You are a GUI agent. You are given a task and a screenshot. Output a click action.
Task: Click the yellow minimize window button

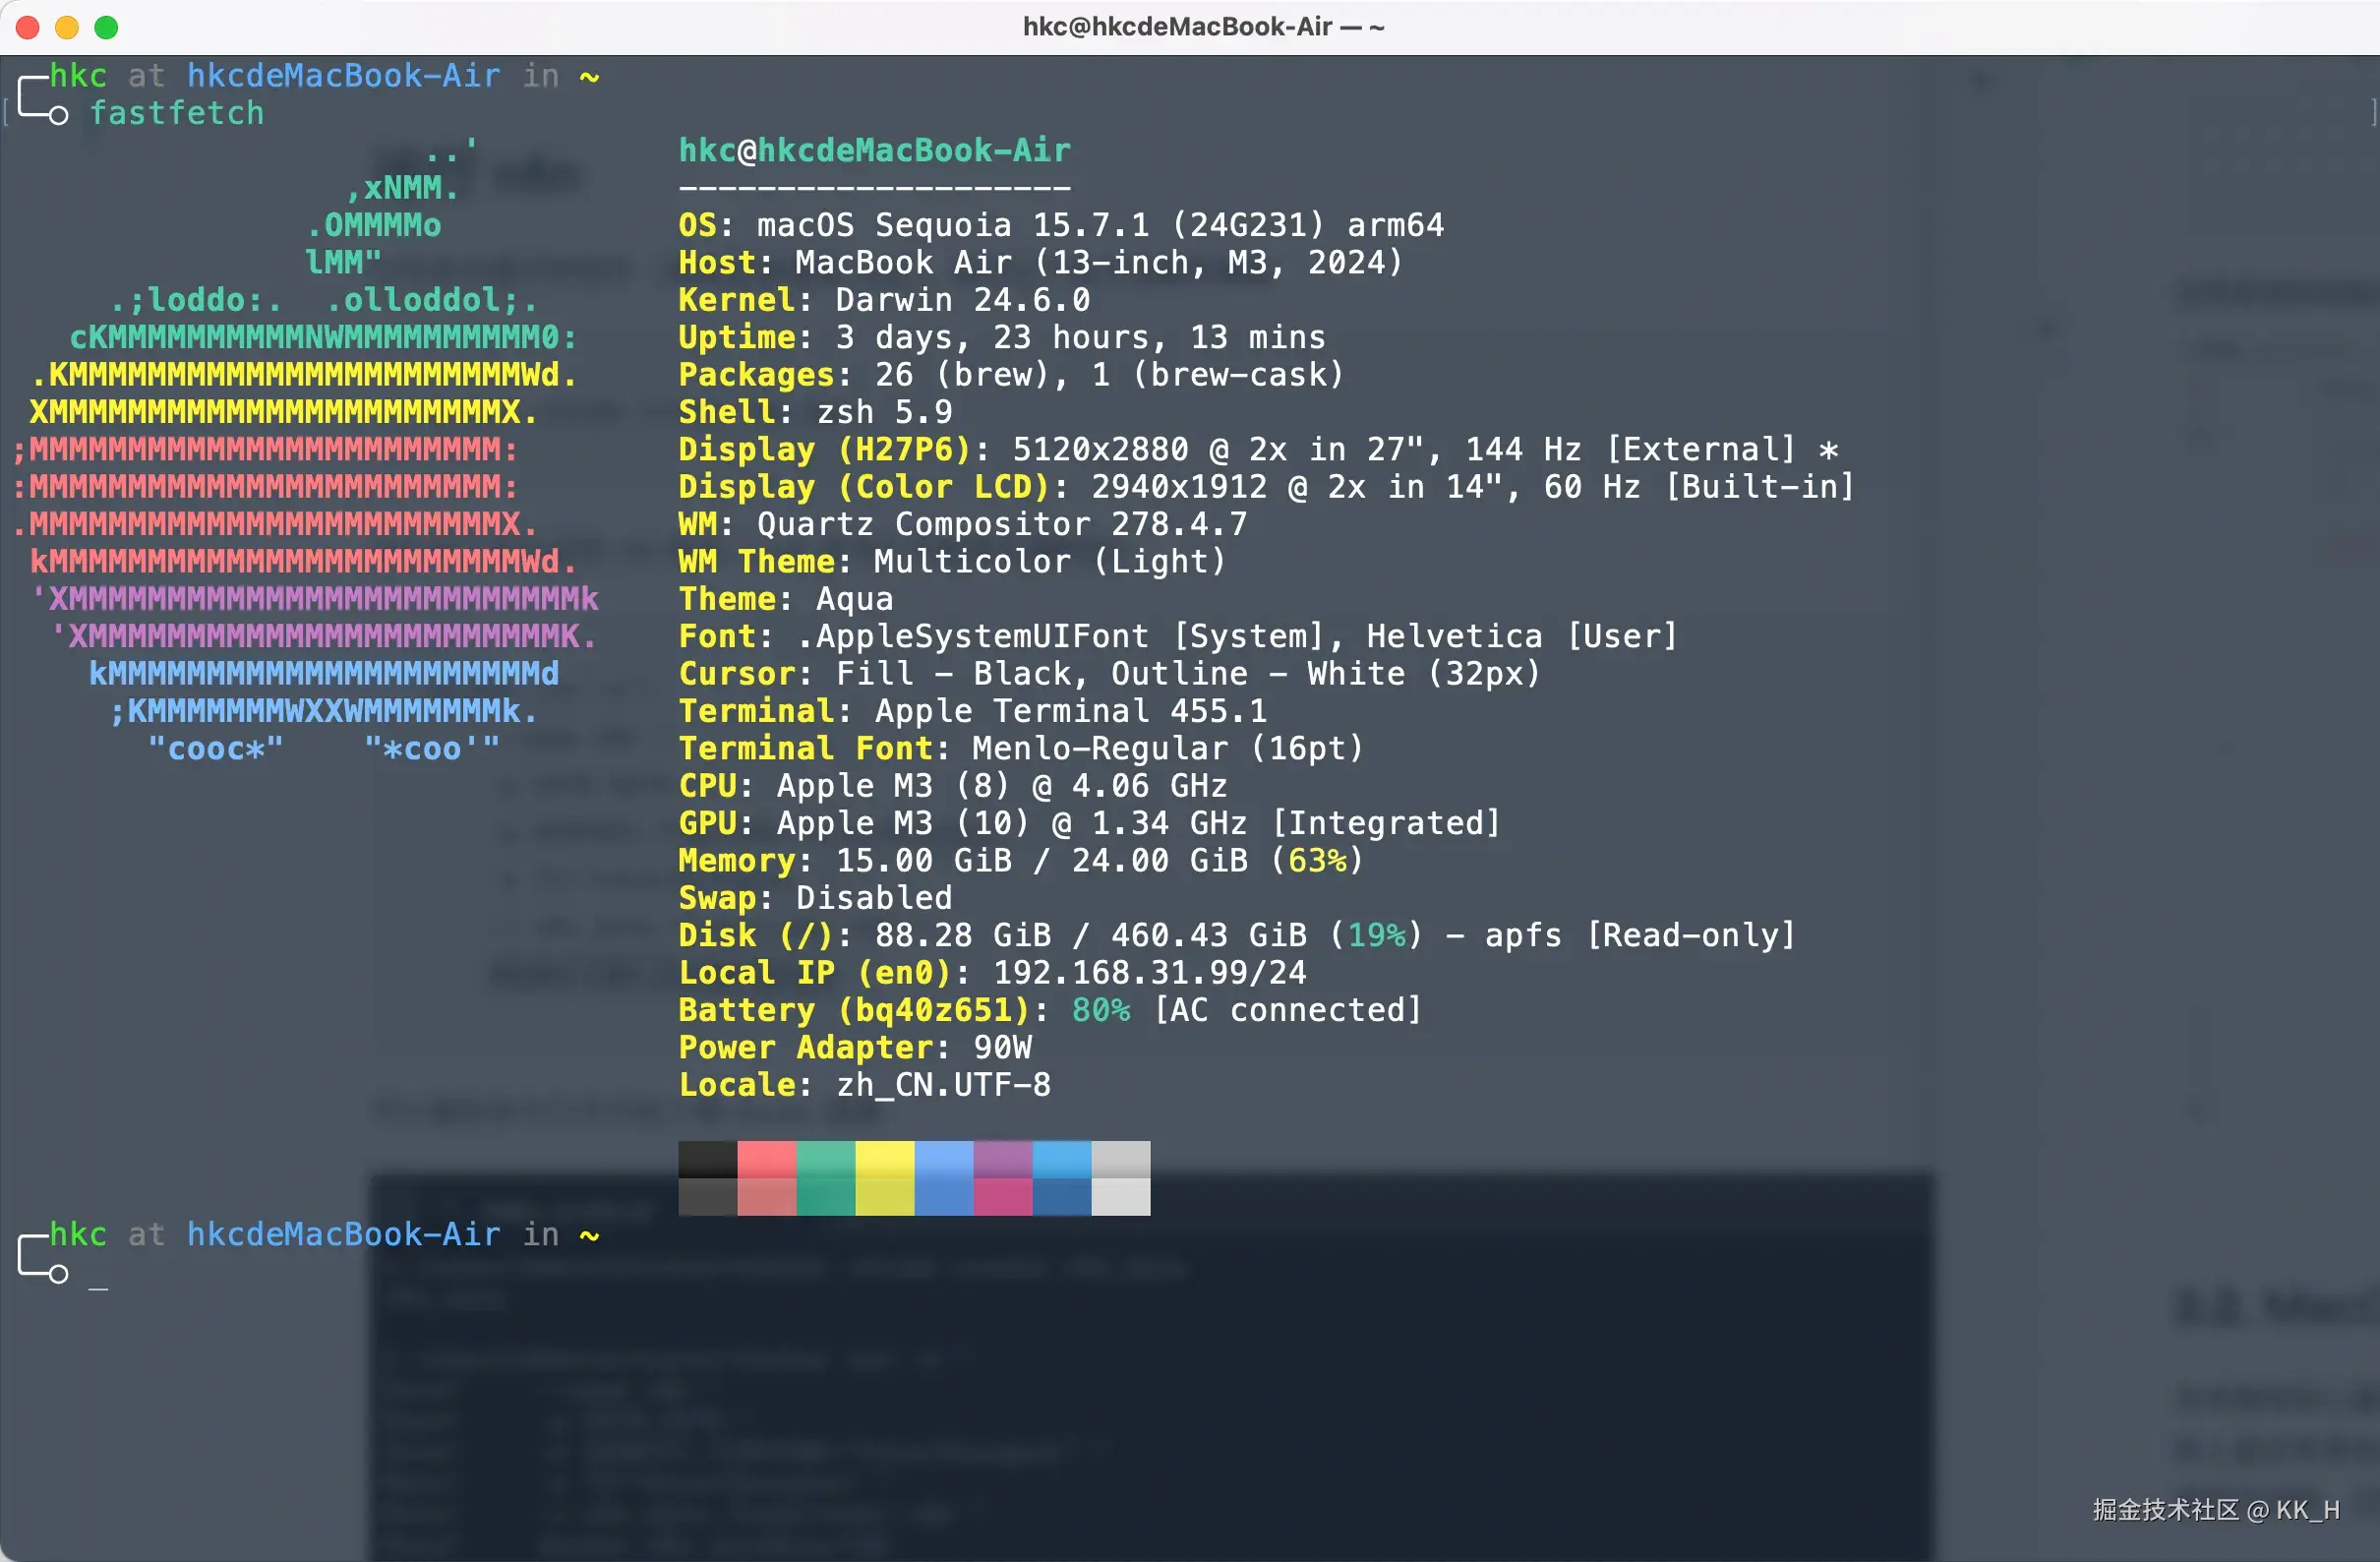click(x=67, y=27)
